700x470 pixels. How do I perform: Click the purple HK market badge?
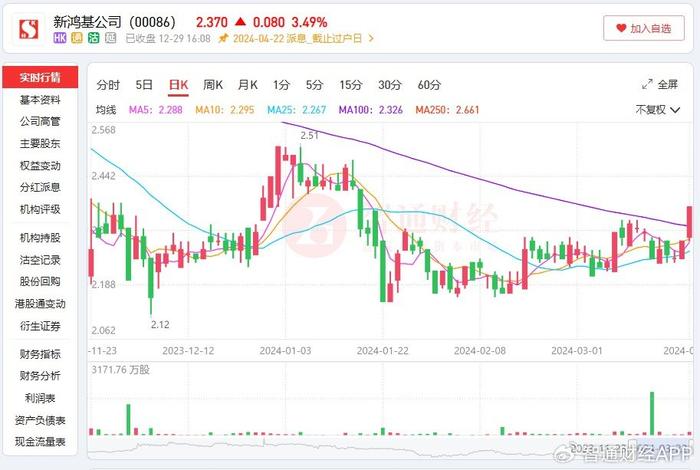click(x=59, y=38)
